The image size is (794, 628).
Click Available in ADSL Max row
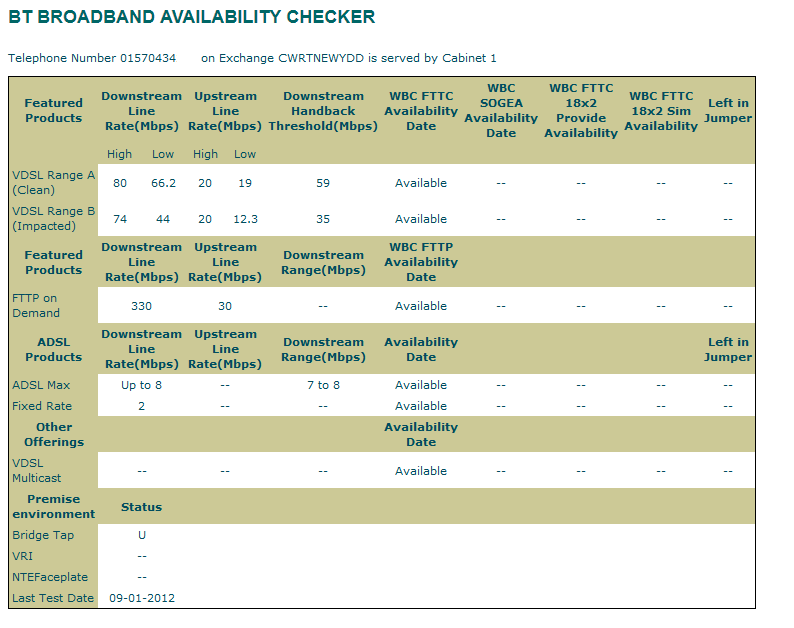421,385
